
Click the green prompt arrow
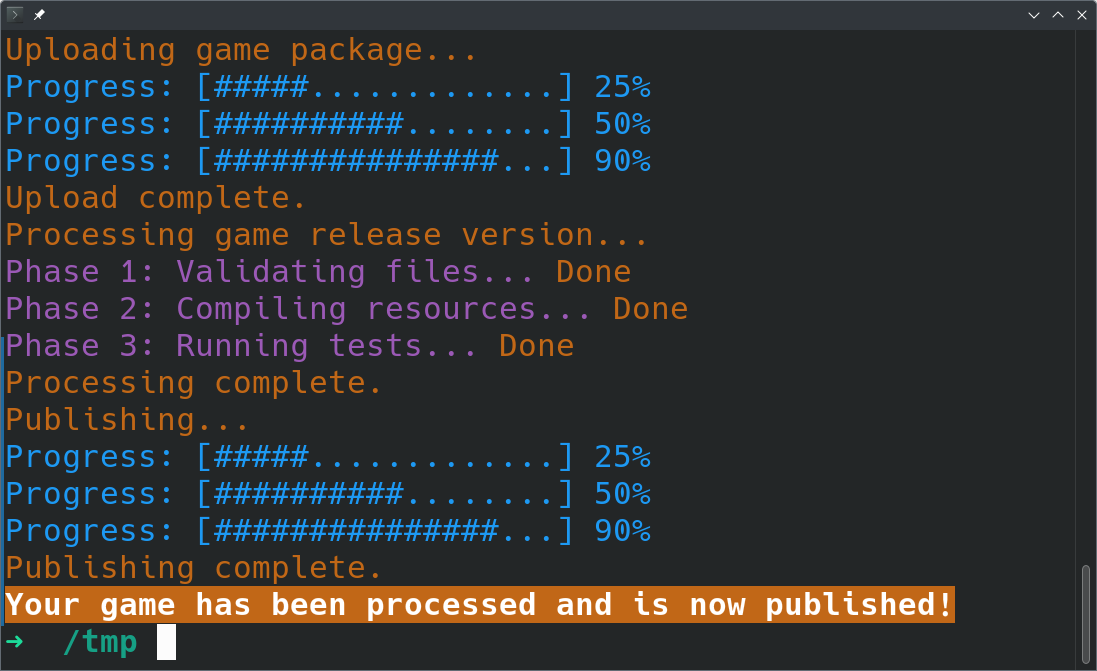click(15, 641)
